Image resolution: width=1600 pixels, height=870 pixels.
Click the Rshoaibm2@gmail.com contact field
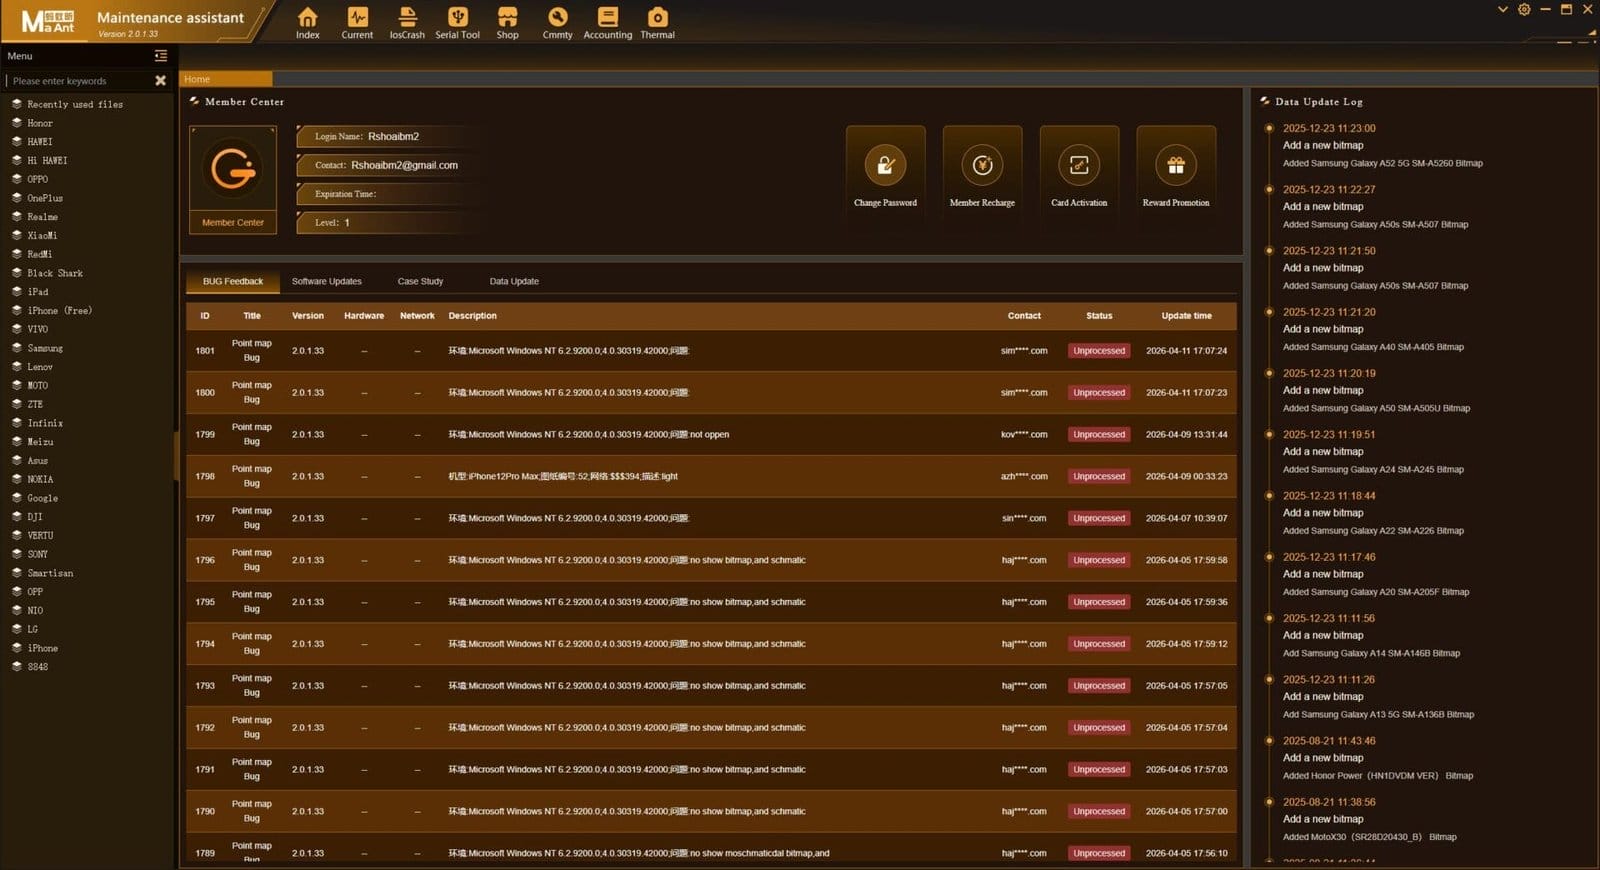click(x=386, y=165)
